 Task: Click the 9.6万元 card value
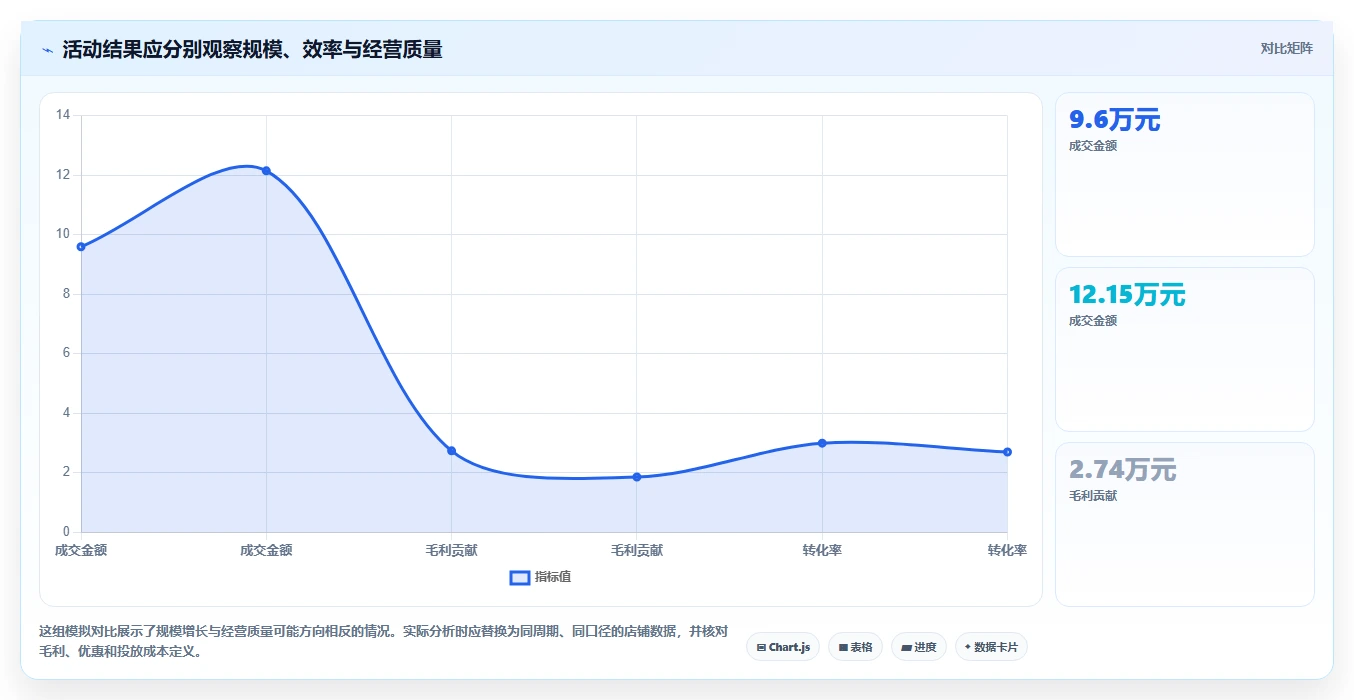click(1114, 120)
